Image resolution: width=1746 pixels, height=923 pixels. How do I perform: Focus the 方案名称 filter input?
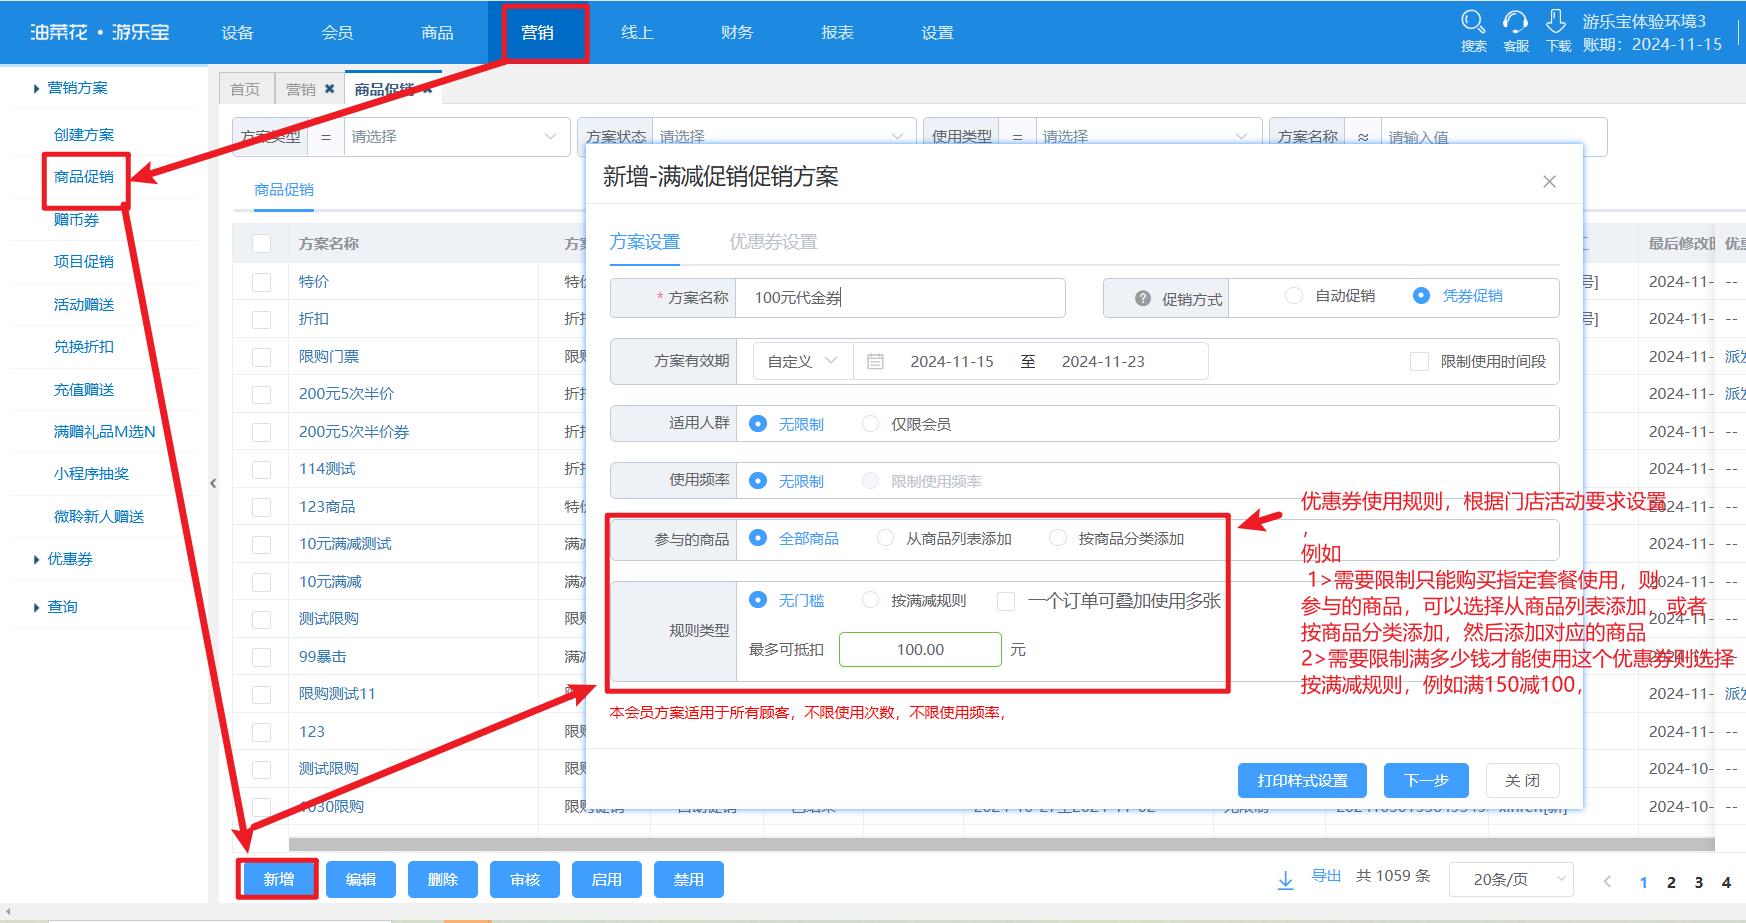tap(1494, 136)
